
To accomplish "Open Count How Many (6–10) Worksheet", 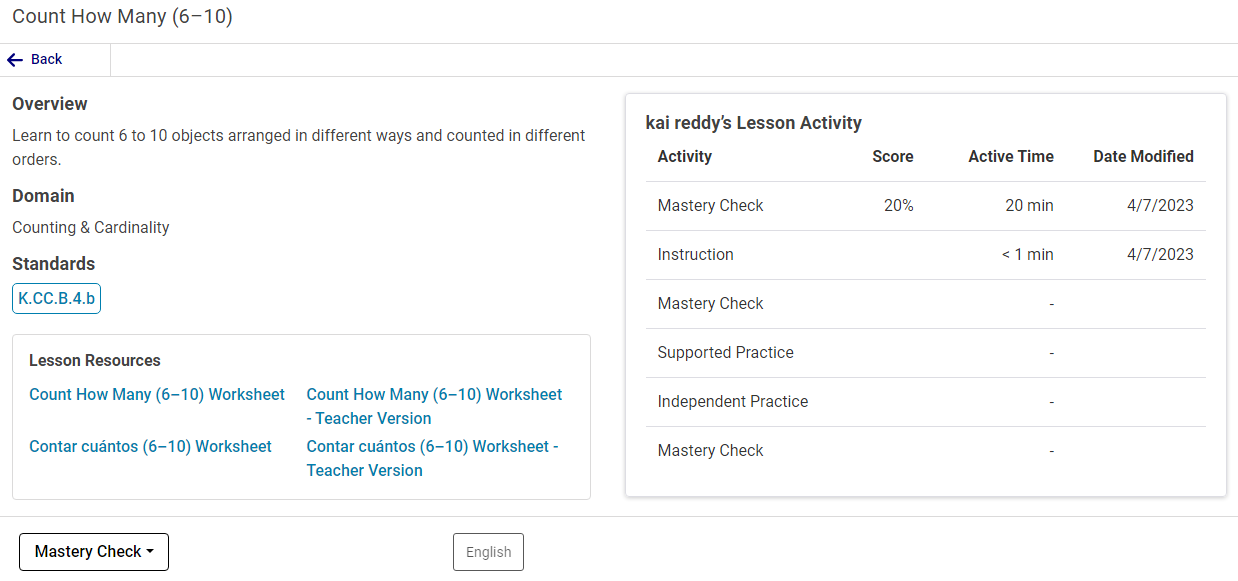I will pyautogui.click(x=157, y=394).
